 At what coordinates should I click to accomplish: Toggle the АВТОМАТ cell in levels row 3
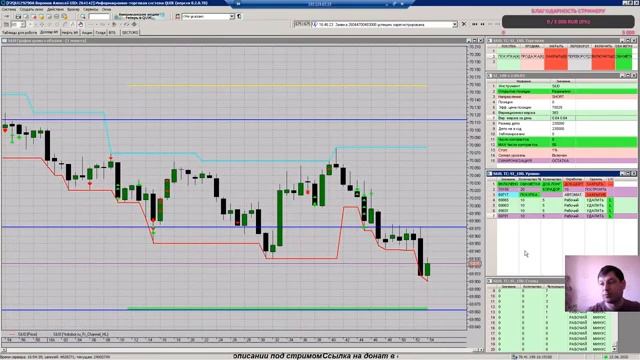tap(573, 195)
